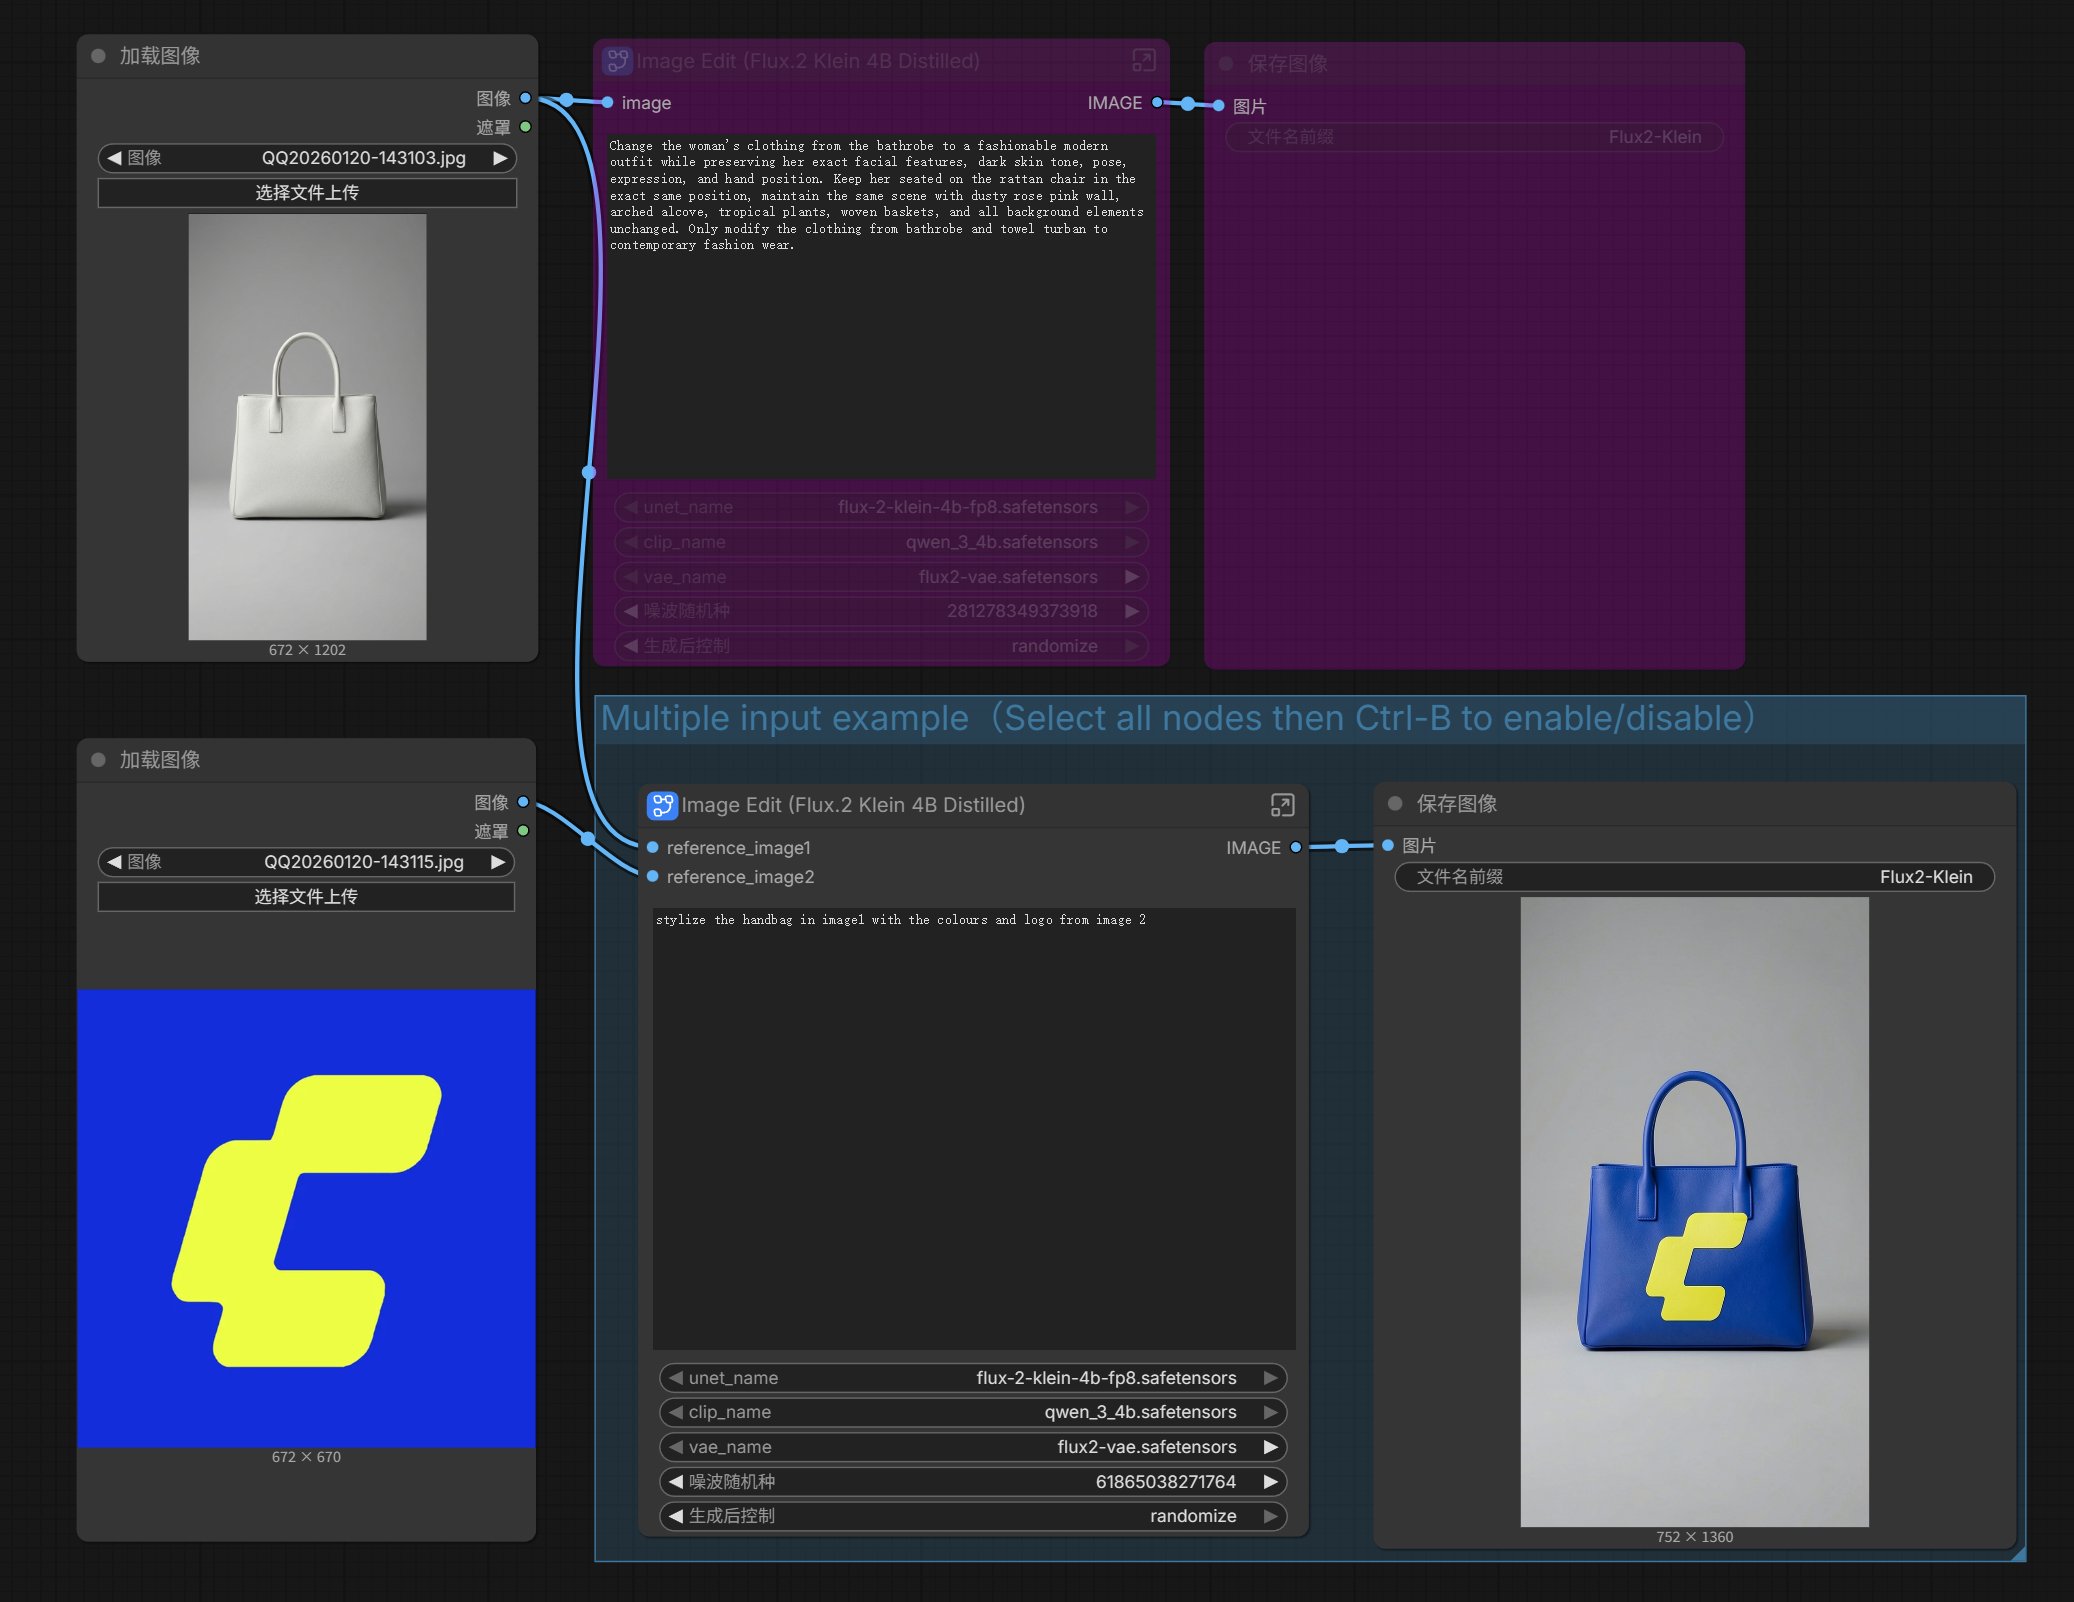
Task: Click subgraph icon on lower Image Edit node
Action: pos(661,805)
